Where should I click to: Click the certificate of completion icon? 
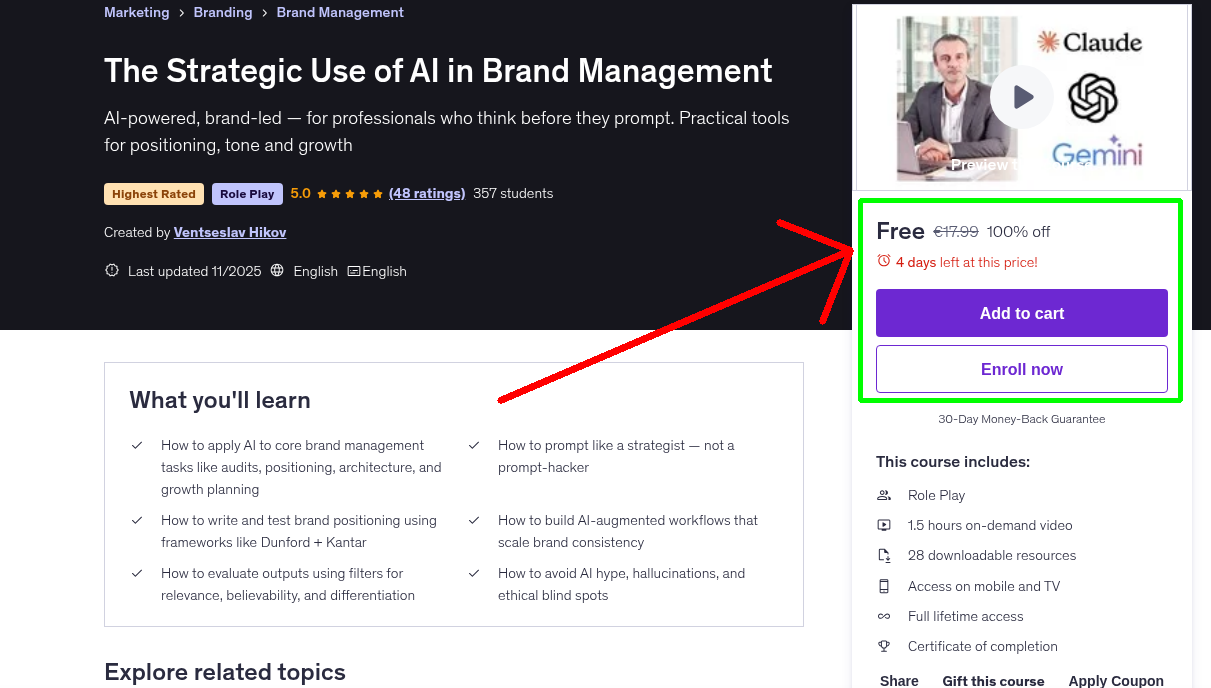coord(884,646)
